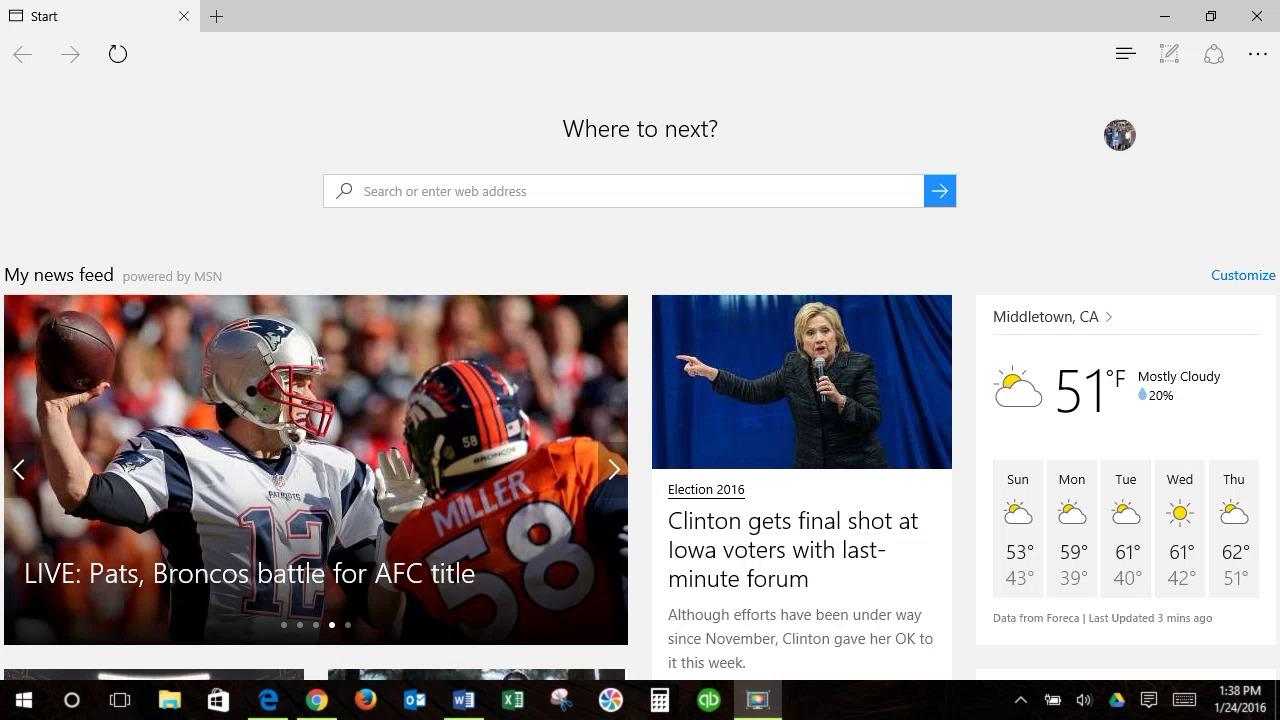The width and height of the screenshot is (1280, 720).
Task: Open the Windows Store taskbar icon
Action: point(218,700)
